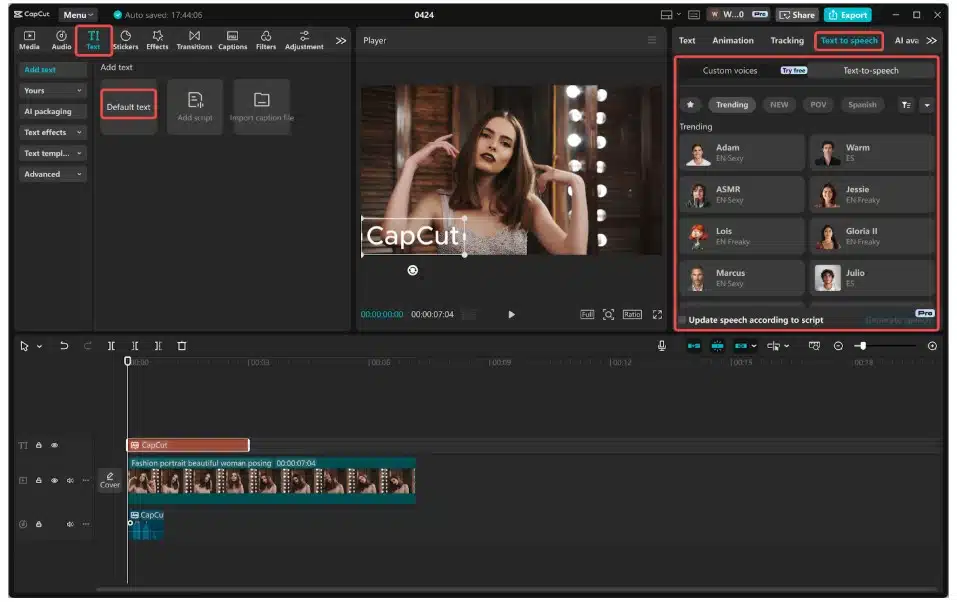Click the undo arrow in timeline toolbar

point(64,345)
